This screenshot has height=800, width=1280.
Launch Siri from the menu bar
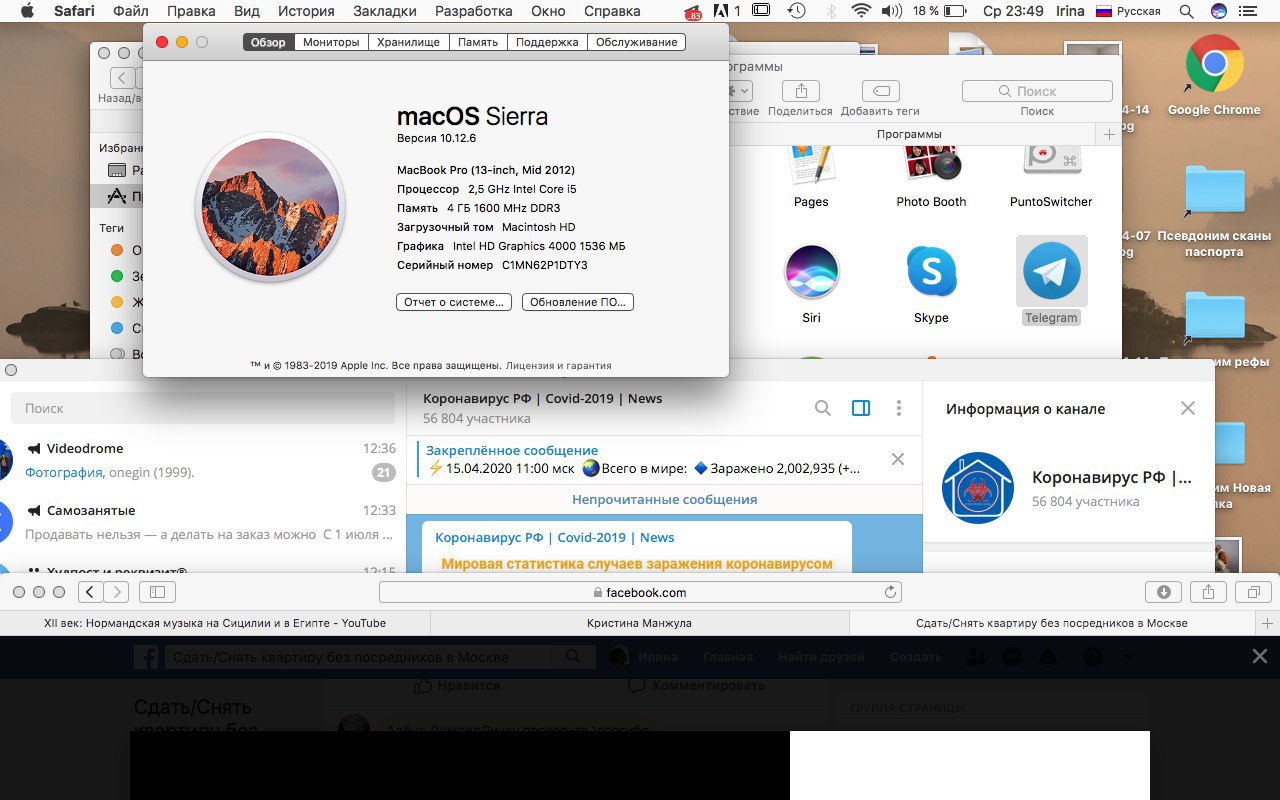click(x=1218, y=11)
